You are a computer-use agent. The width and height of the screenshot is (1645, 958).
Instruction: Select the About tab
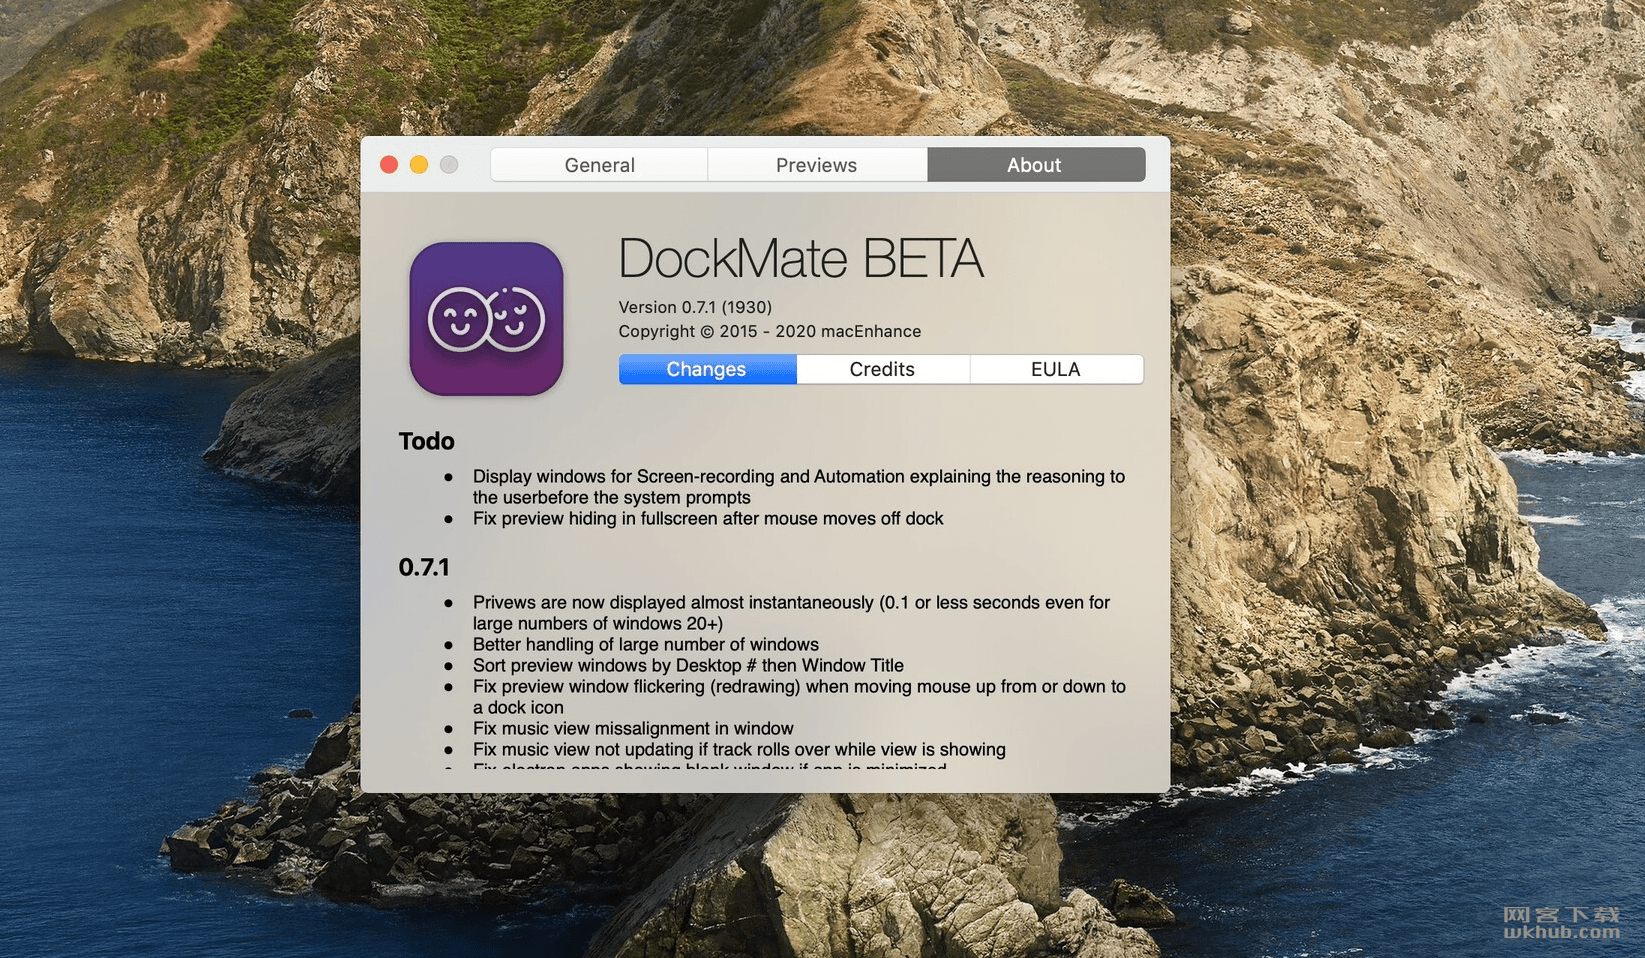(1035, 165)
